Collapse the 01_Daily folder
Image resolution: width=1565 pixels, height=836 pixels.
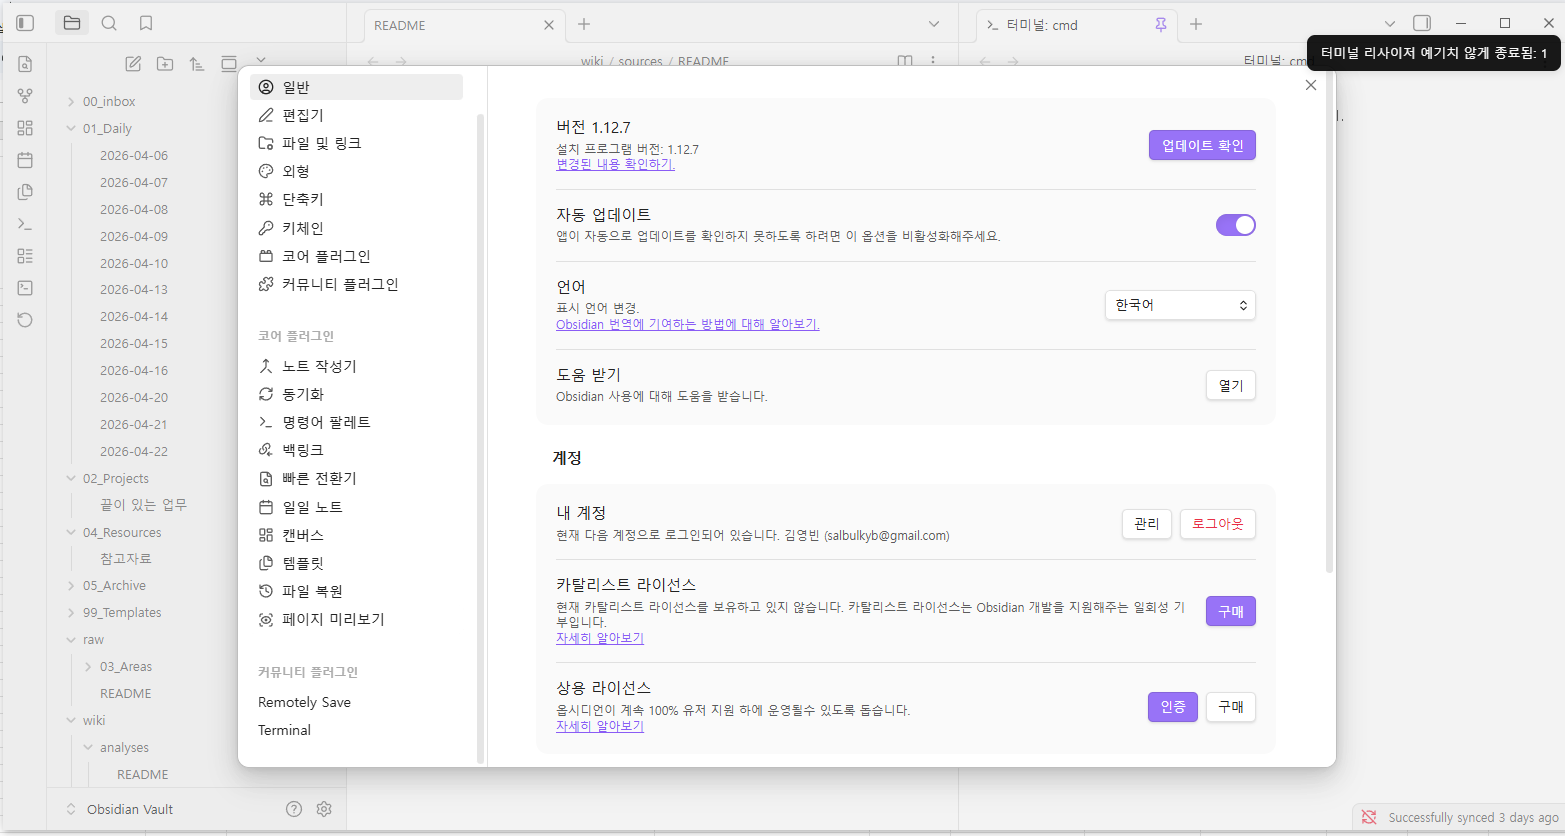[70, 128]
